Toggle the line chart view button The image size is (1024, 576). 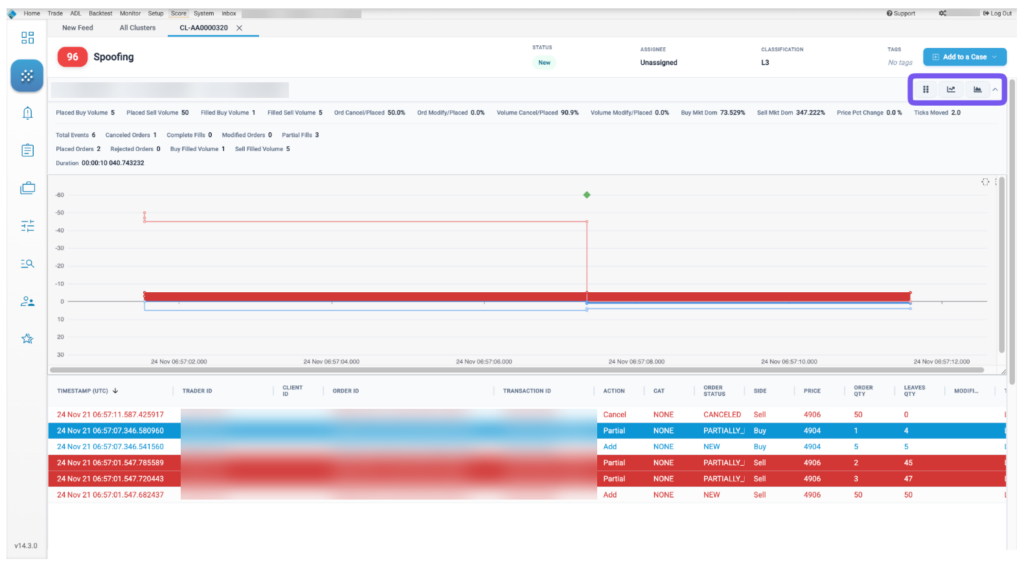click(x=951, y=89)
